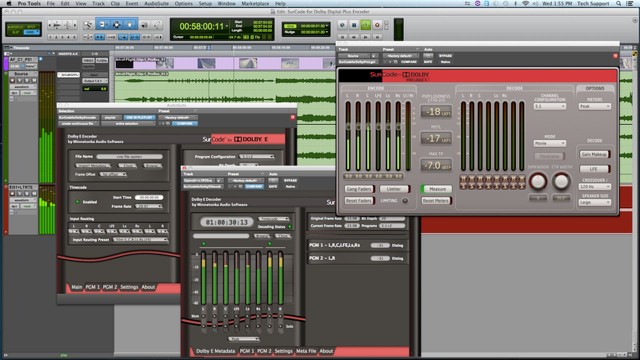
Task: Open the Input Routing Preset dropdown
Action: click(x=140, y=240)
